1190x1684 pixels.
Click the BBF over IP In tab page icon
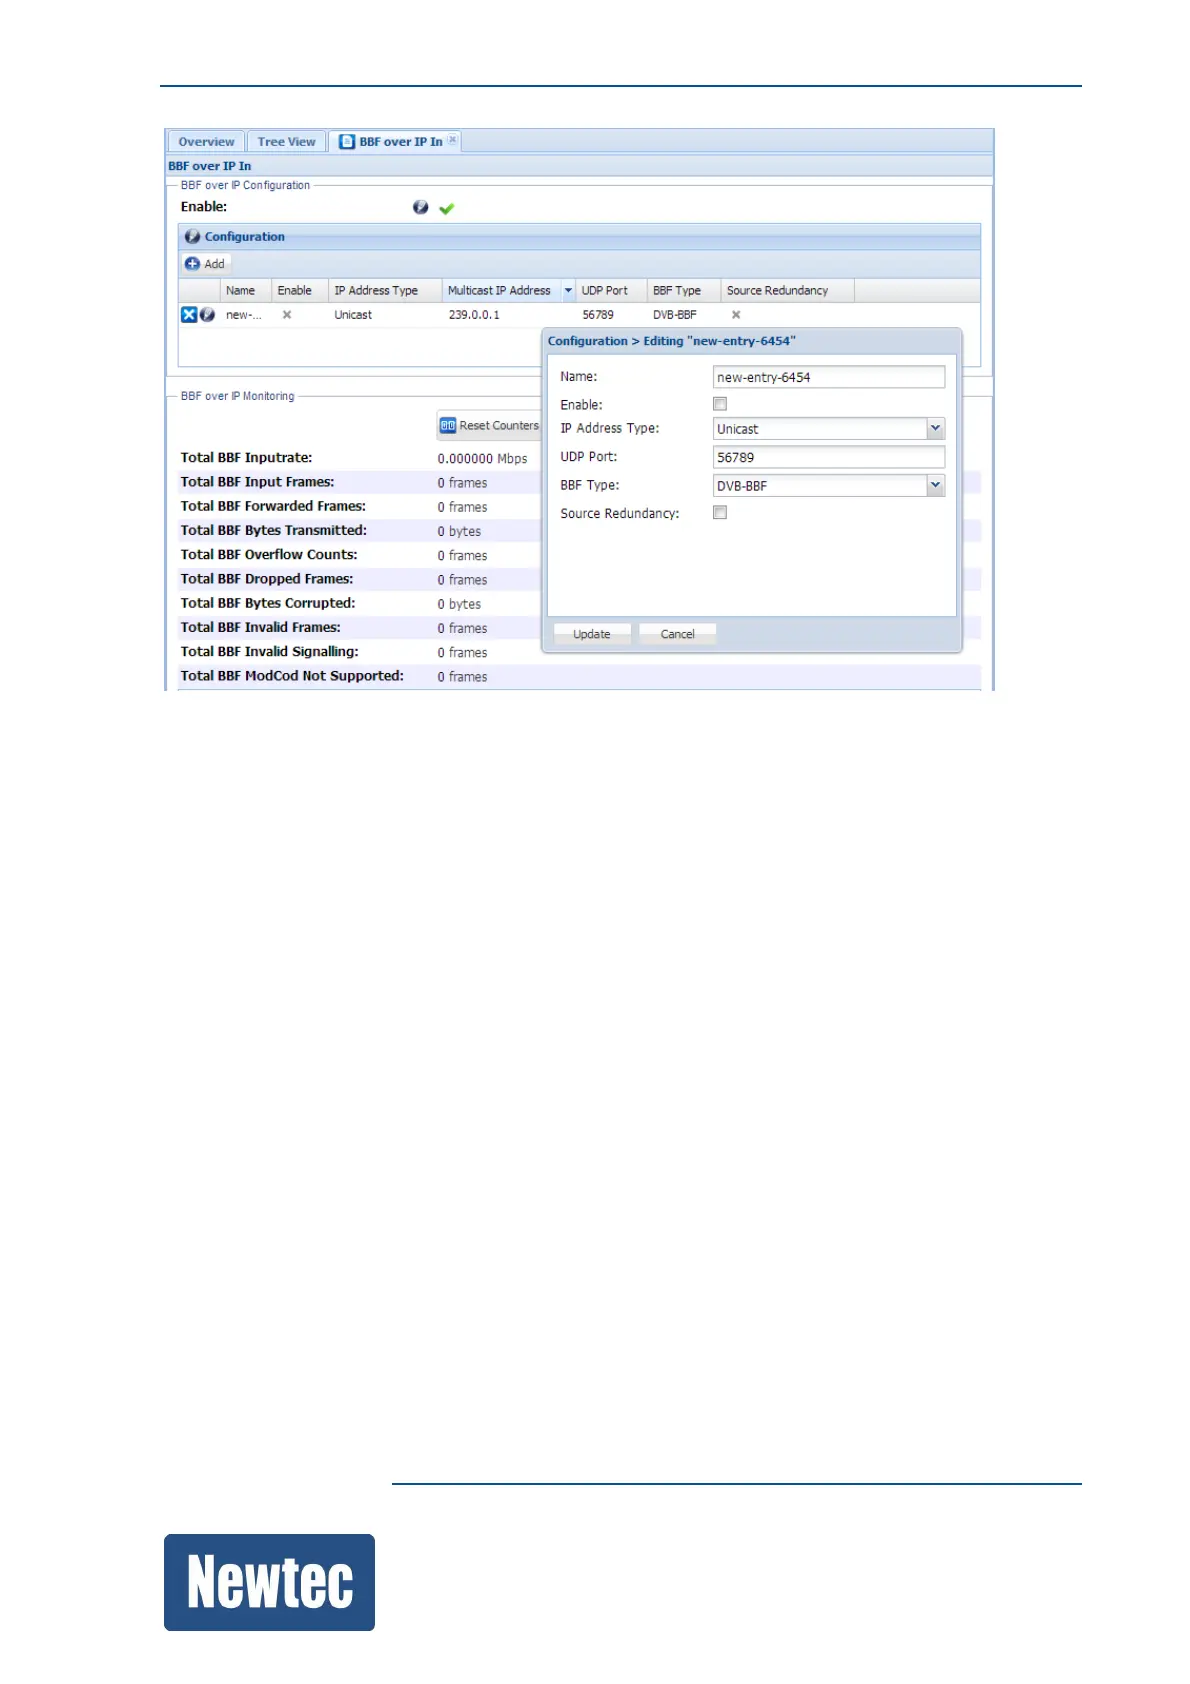tap(347, 142)
